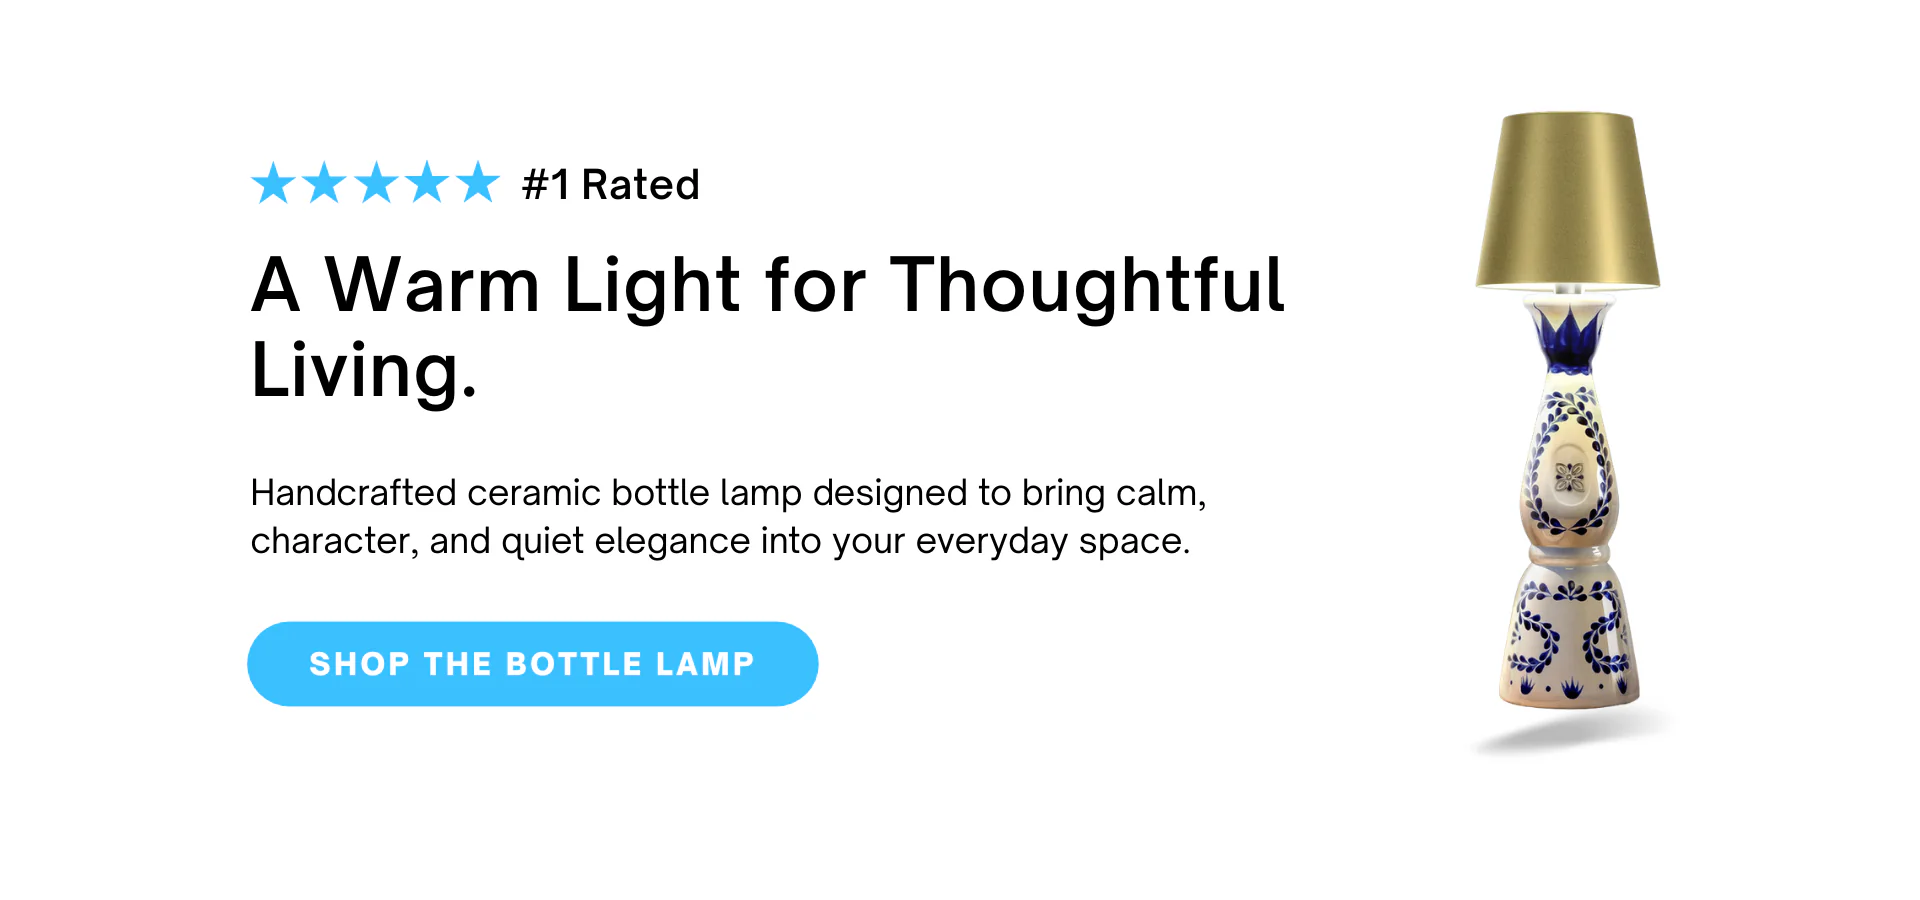Screen dimensions: 1920x900
Task: Click the word "Light" in the headline
Action: click(x=652, y=287)
